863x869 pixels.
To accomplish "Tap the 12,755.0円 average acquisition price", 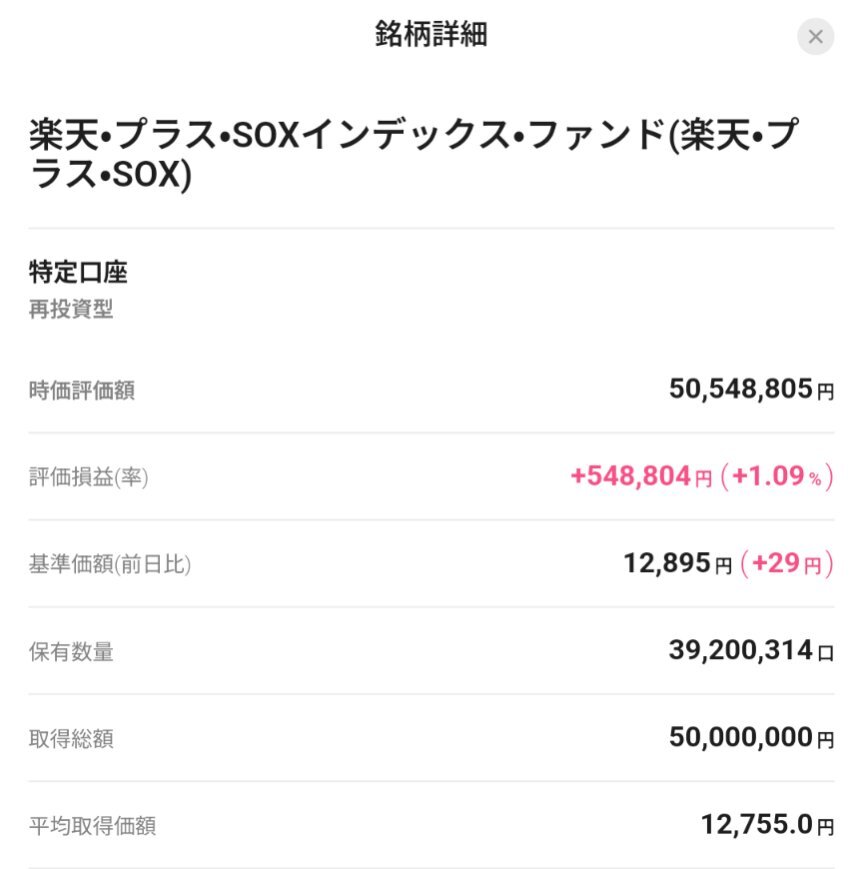I will (767, 825).
